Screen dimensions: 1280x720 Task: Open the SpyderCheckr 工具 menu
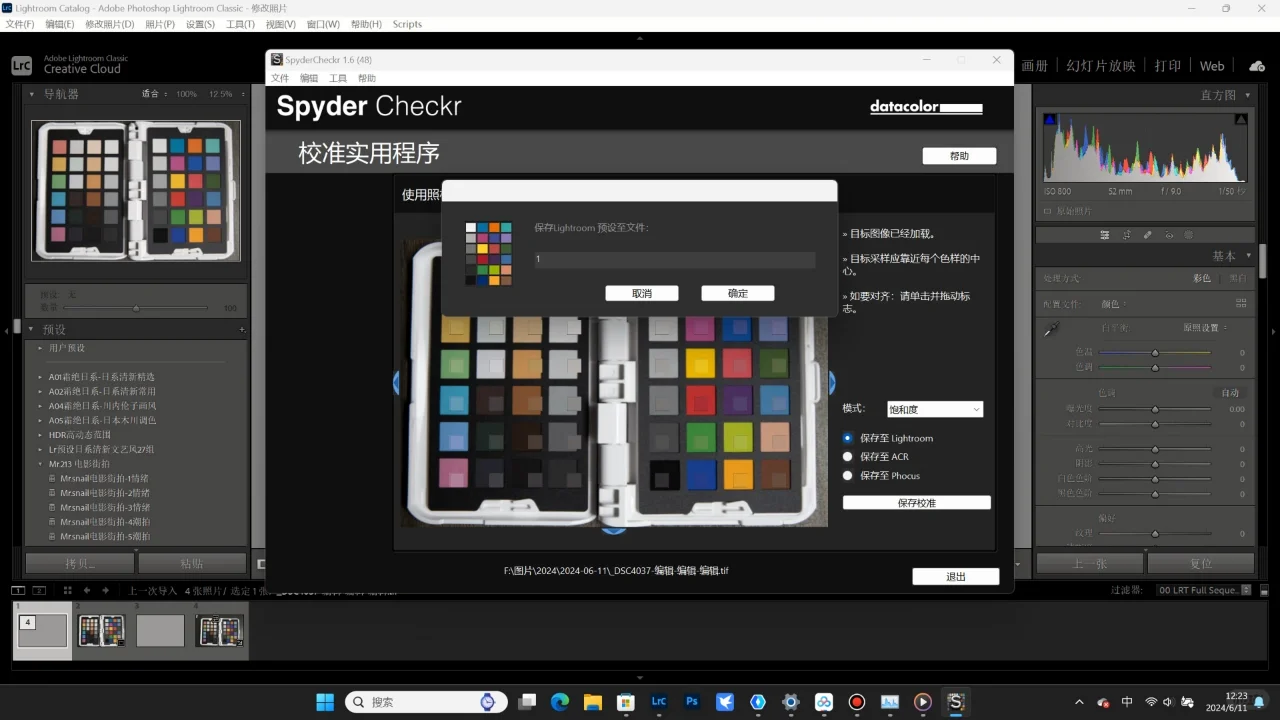coord(338,78)
